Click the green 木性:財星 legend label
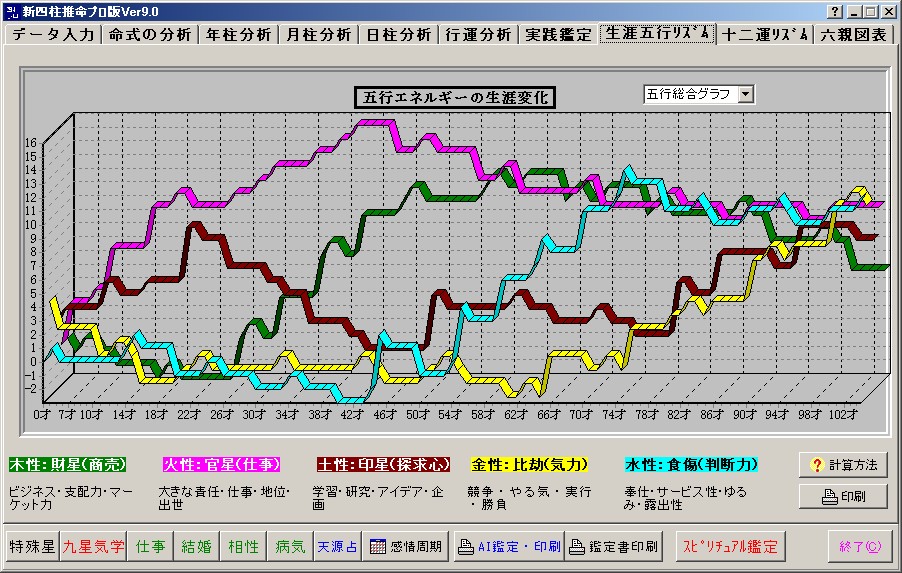 tap(67, 464)
